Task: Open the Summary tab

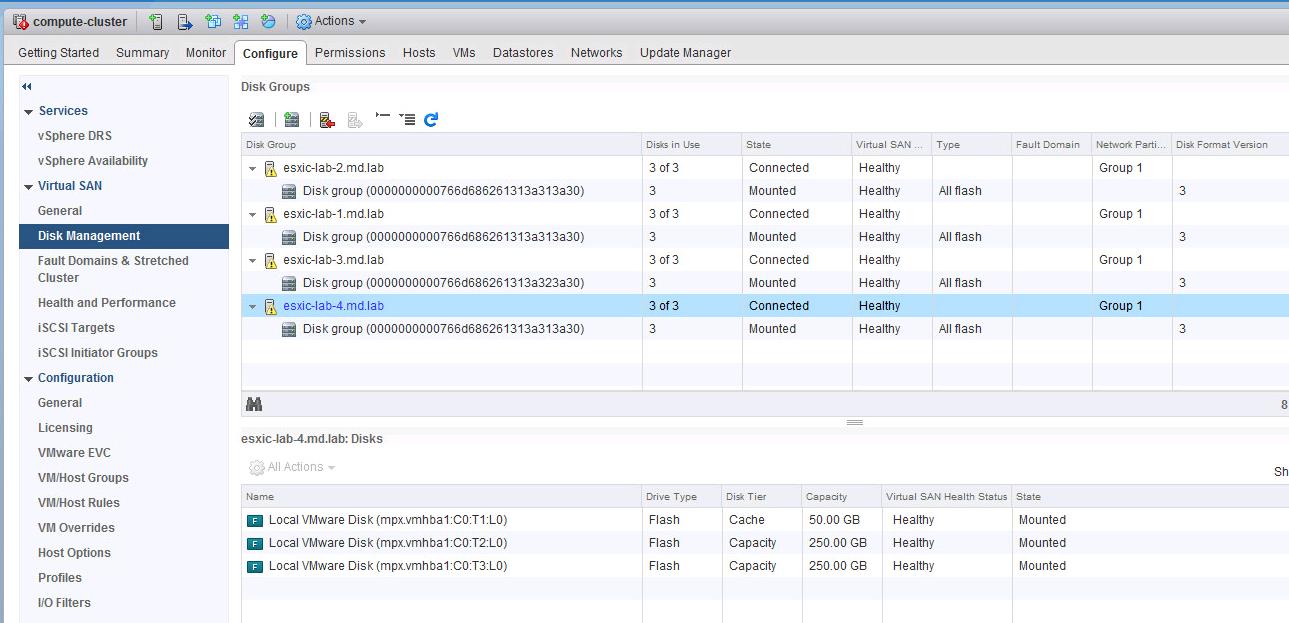Action: (x=143, y=53)
